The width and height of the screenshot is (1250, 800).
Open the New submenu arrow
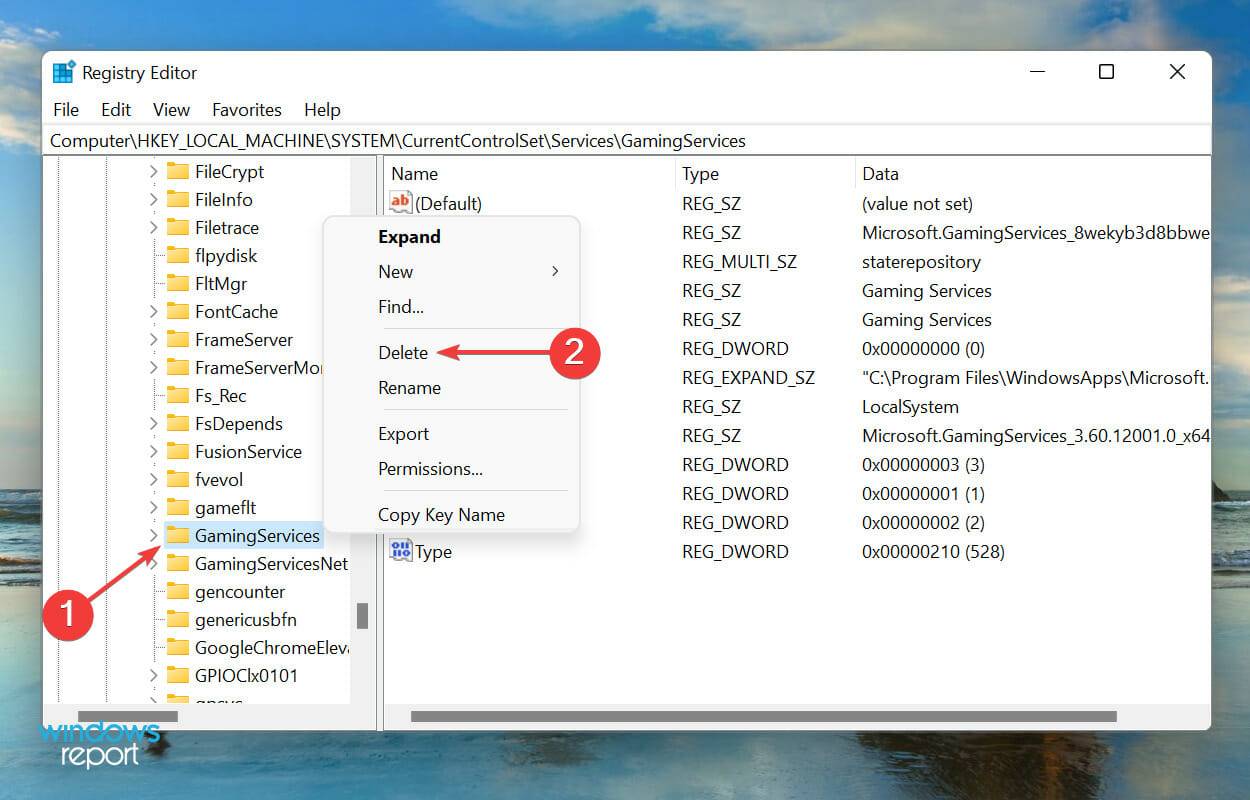tap(554, 271)
